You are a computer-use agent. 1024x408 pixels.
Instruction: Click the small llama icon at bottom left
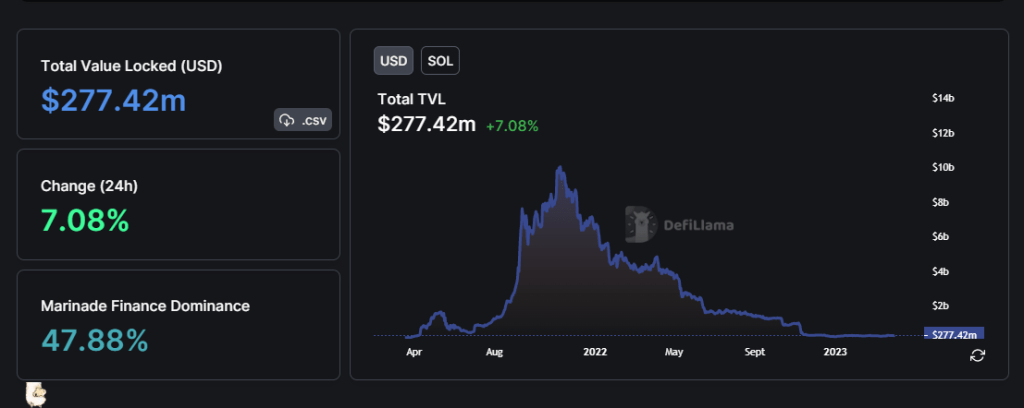point(36,394)
